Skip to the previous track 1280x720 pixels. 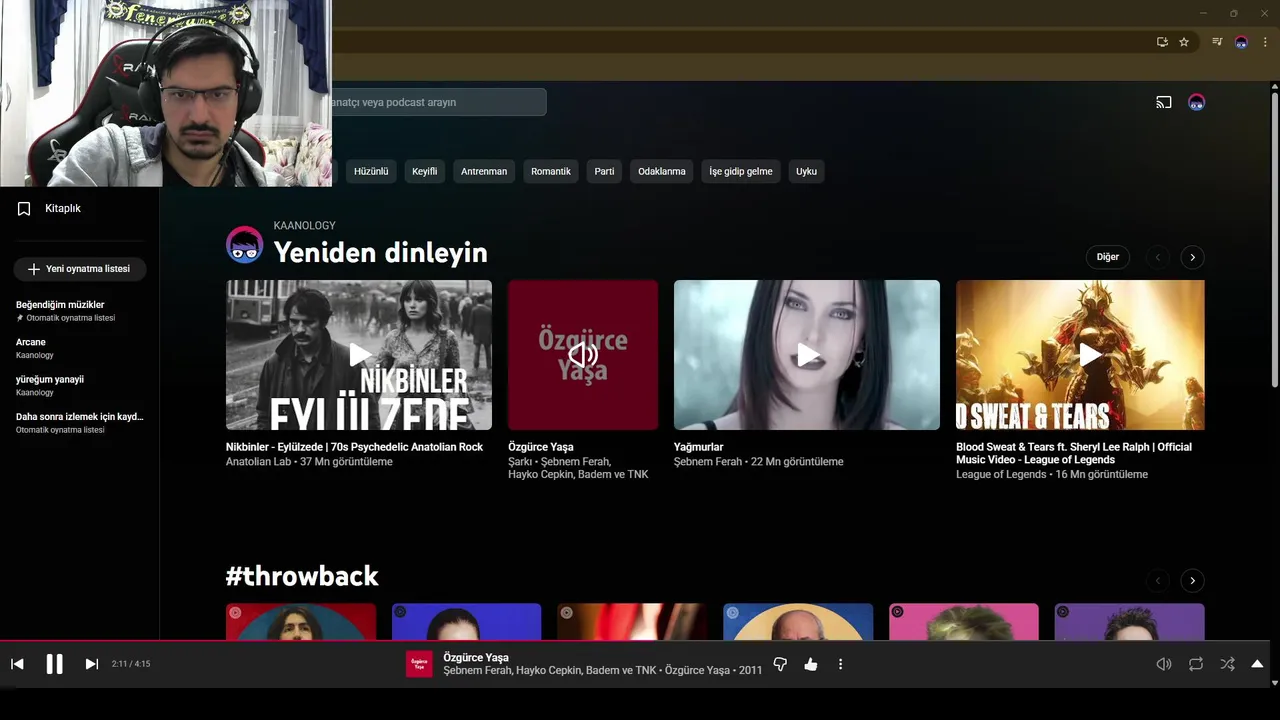(x=17, y=664)
